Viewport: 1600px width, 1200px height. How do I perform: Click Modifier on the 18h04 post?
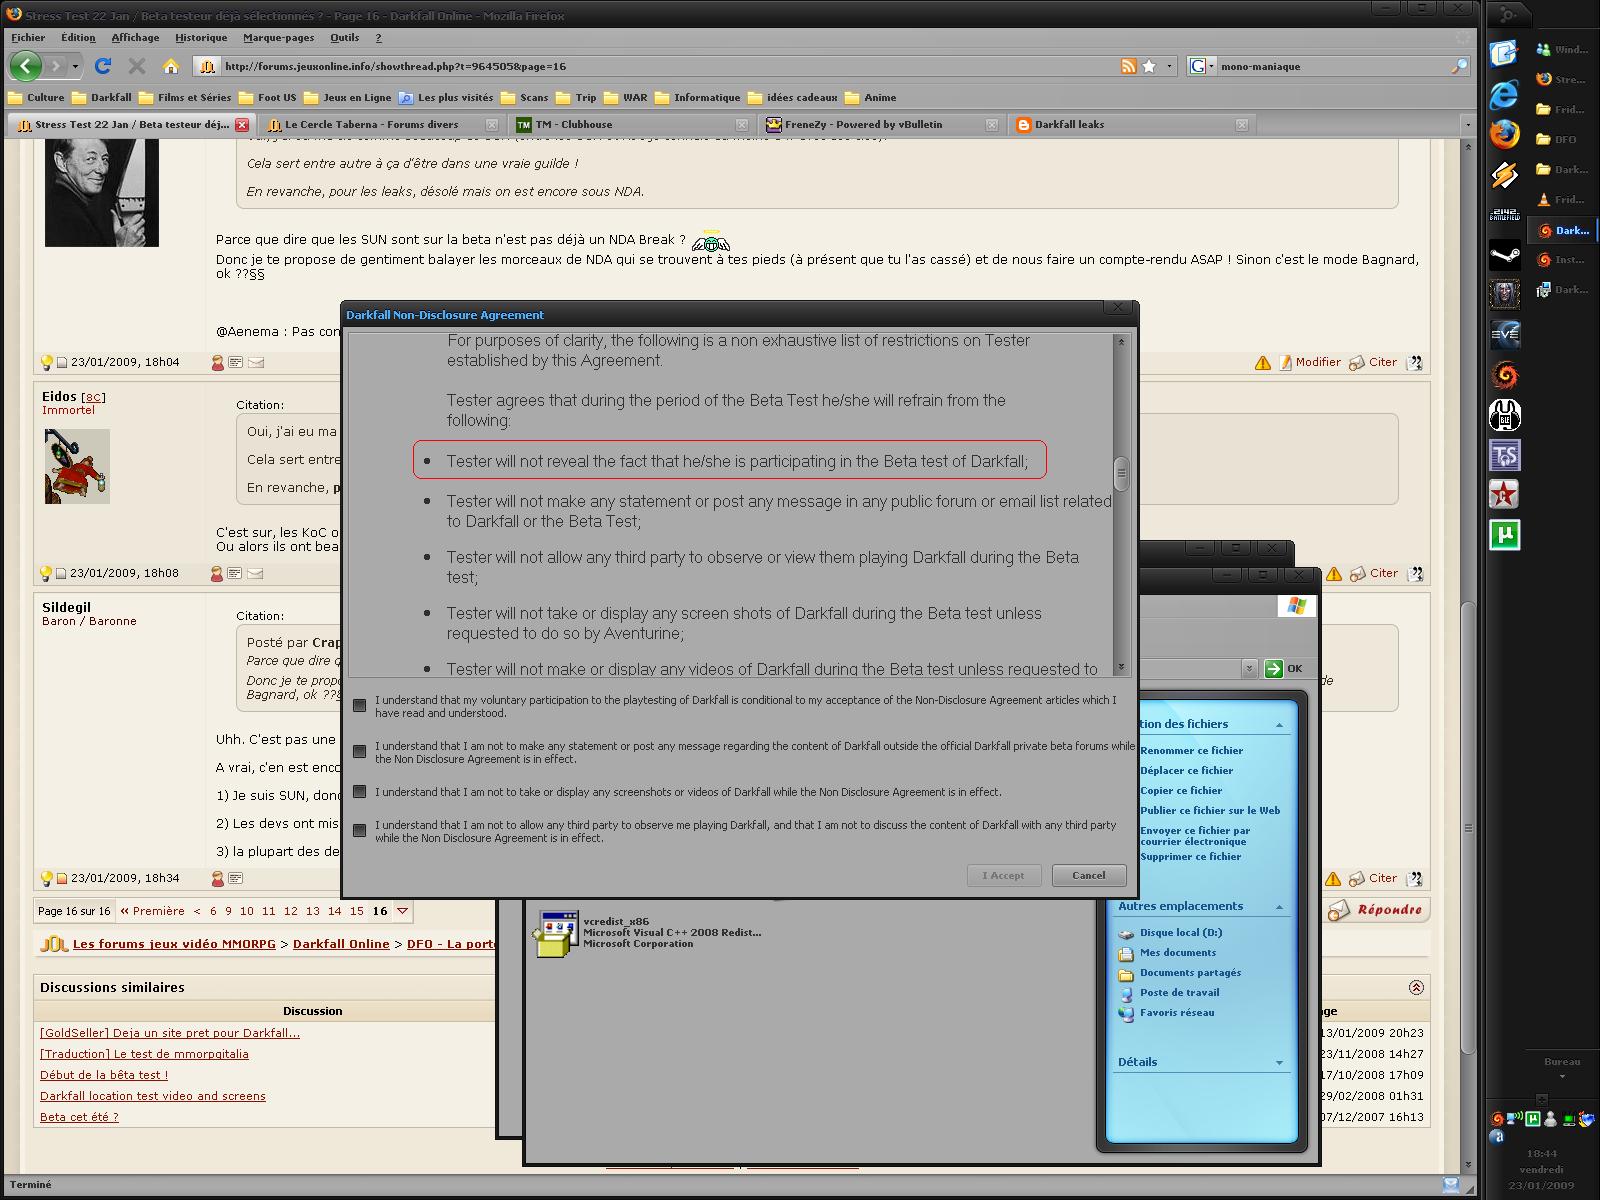click(1310, 362)
